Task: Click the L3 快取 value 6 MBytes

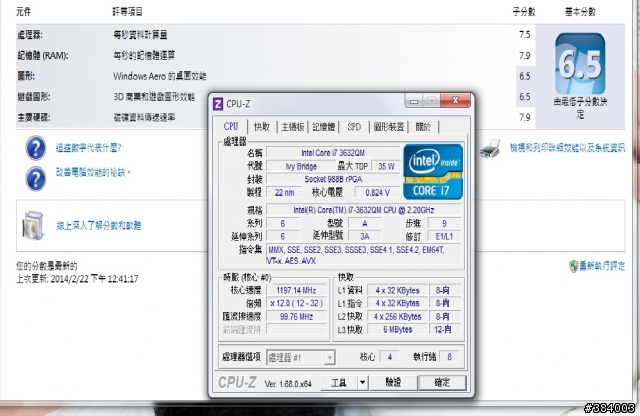Action: click(x=397, y=329)
